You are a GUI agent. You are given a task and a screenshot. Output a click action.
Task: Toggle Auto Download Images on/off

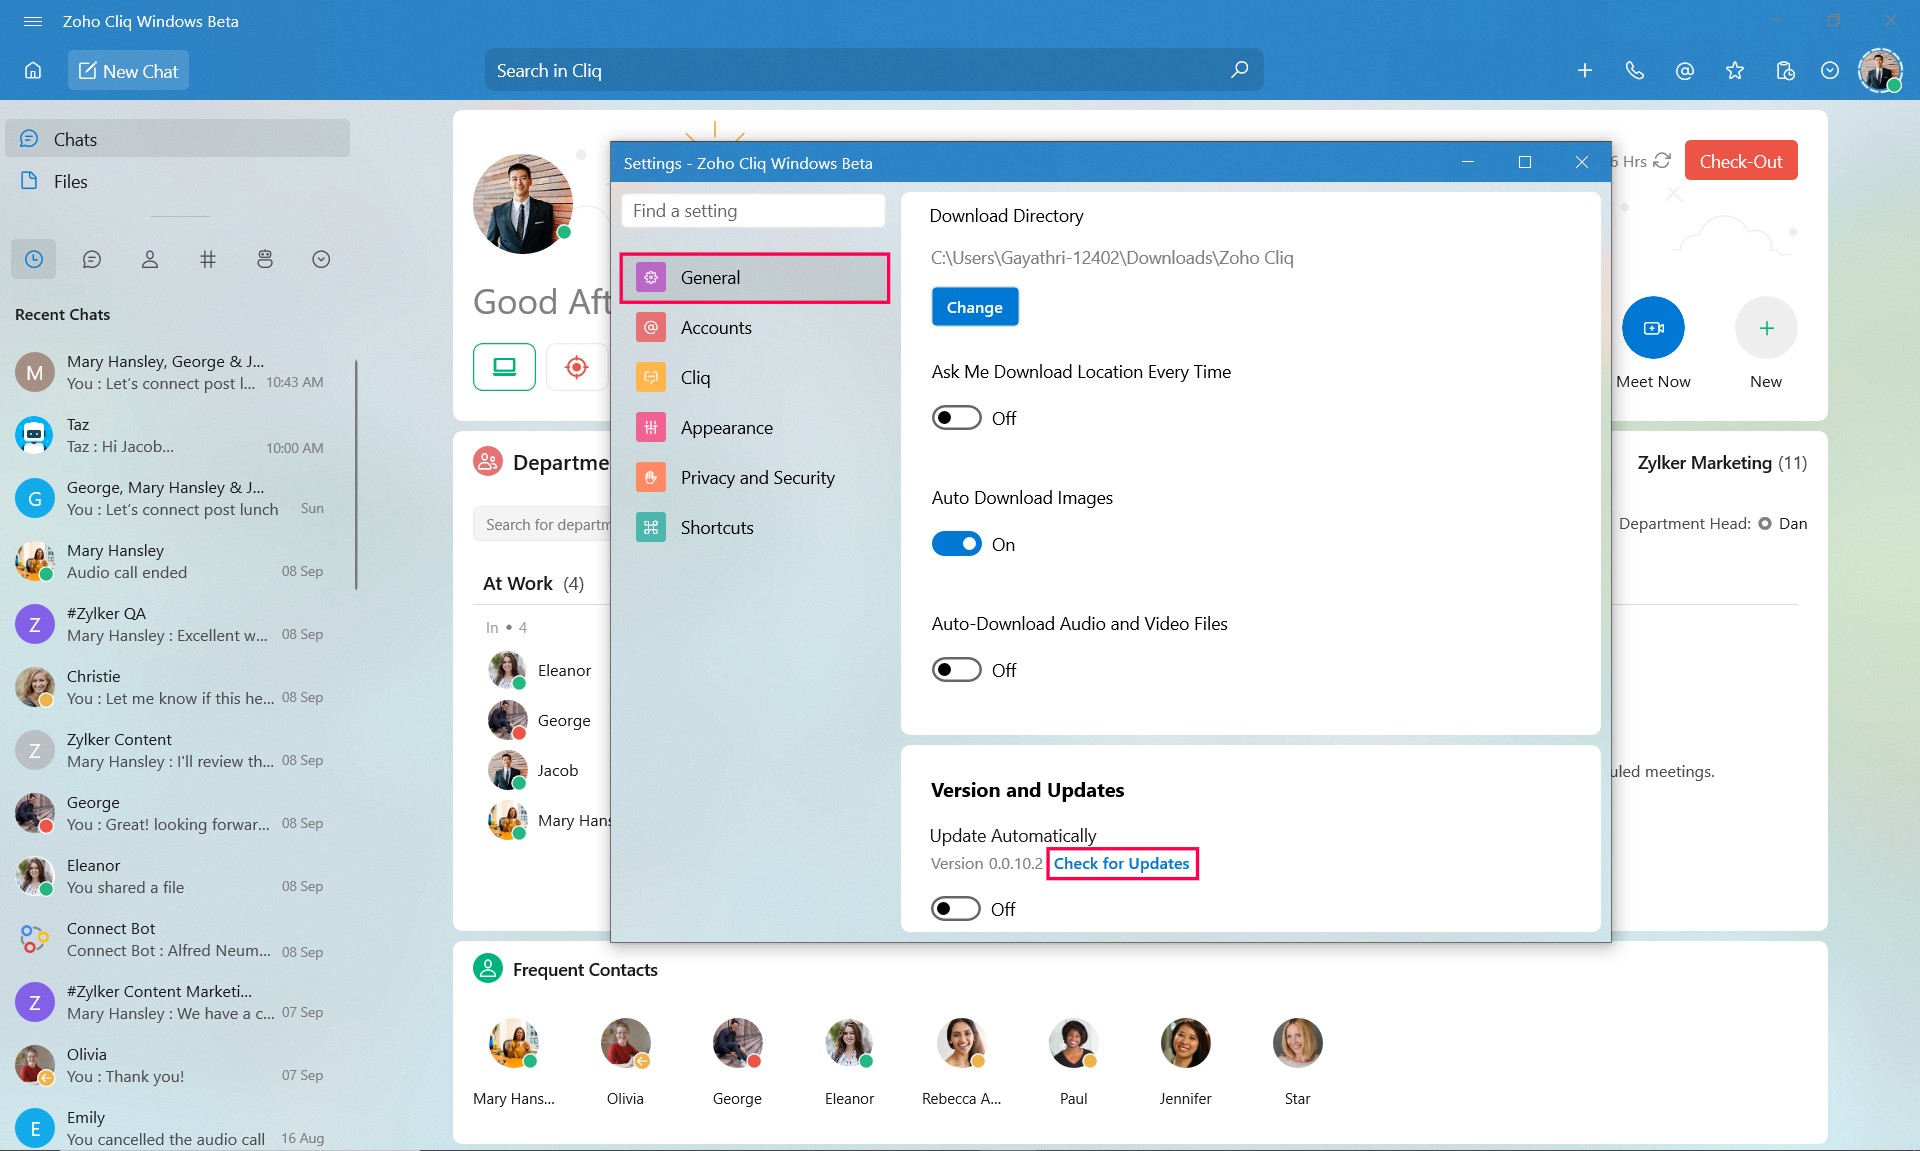point(955,544)
